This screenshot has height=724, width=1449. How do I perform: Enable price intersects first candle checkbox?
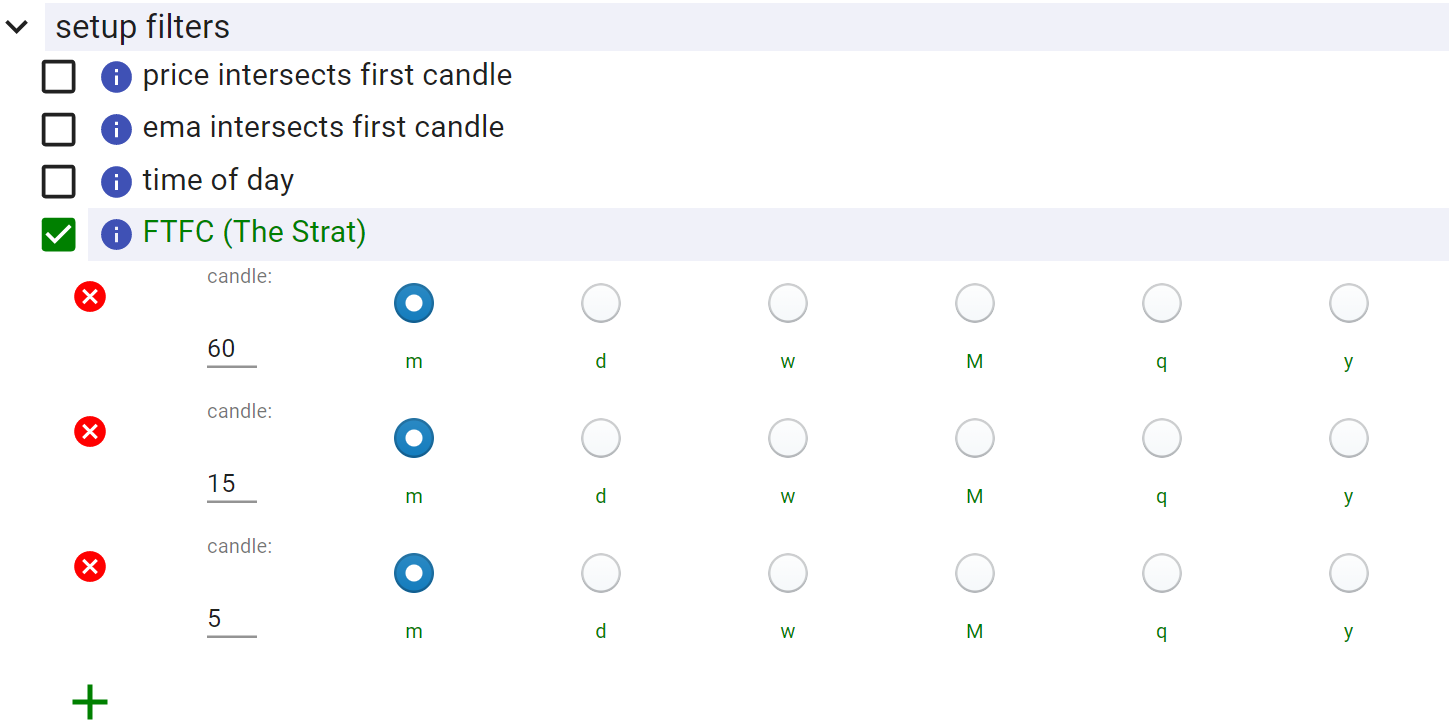(59, 77)
